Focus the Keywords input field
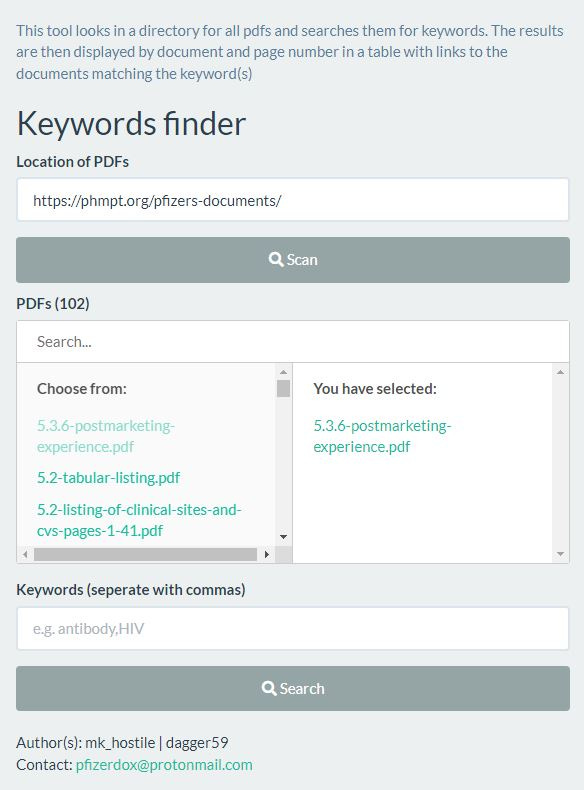 coord(293,628)
